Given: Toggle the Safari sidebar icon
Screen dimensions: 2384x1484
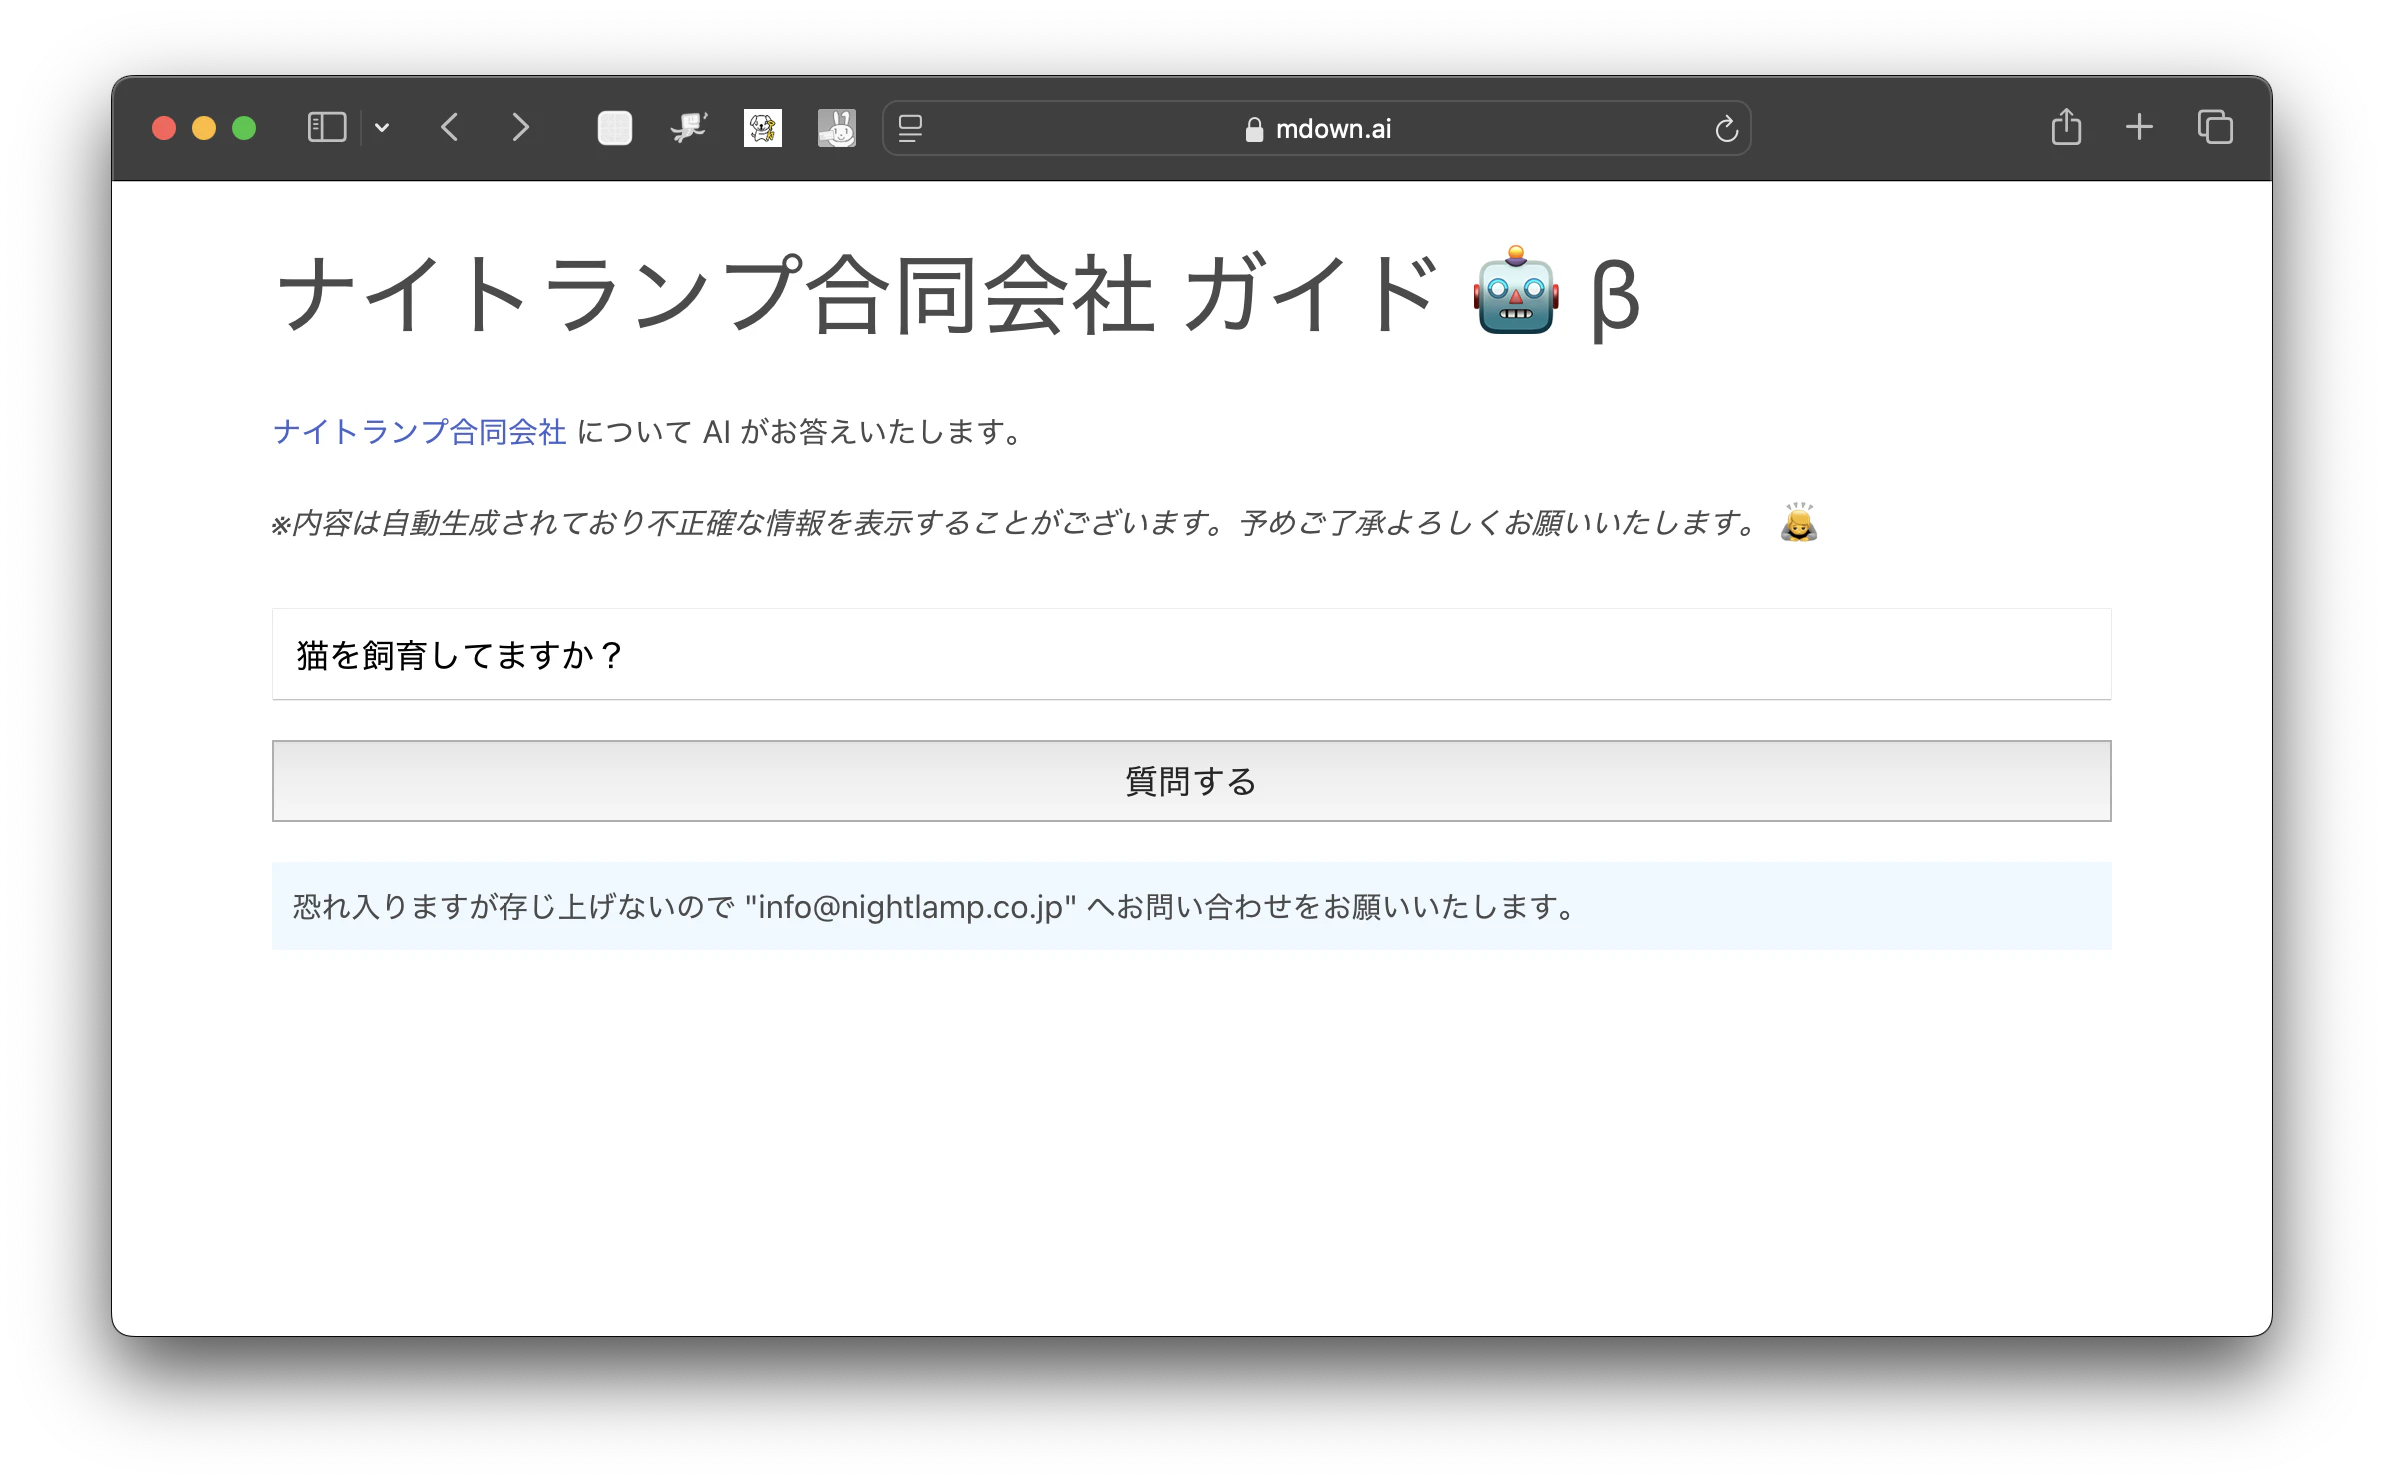Looking at the screenshot, I should pyautogui.click(x=326, y=128).
